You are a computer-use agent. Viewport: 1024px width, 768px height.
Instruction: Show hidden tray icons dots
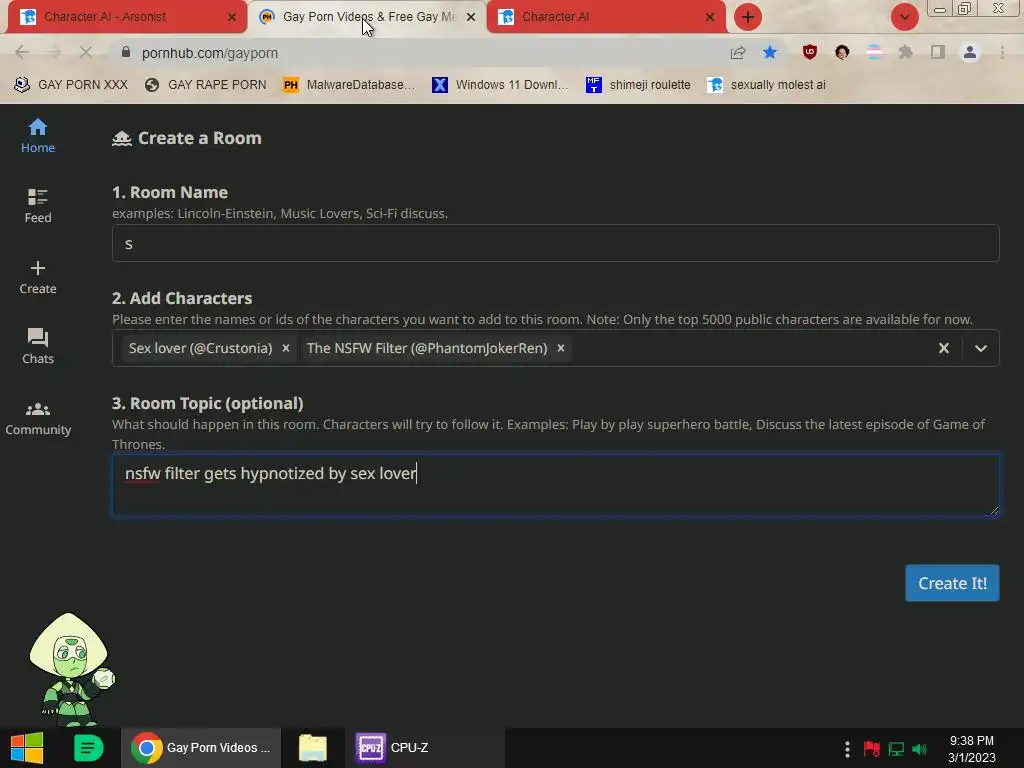point(846,749)
